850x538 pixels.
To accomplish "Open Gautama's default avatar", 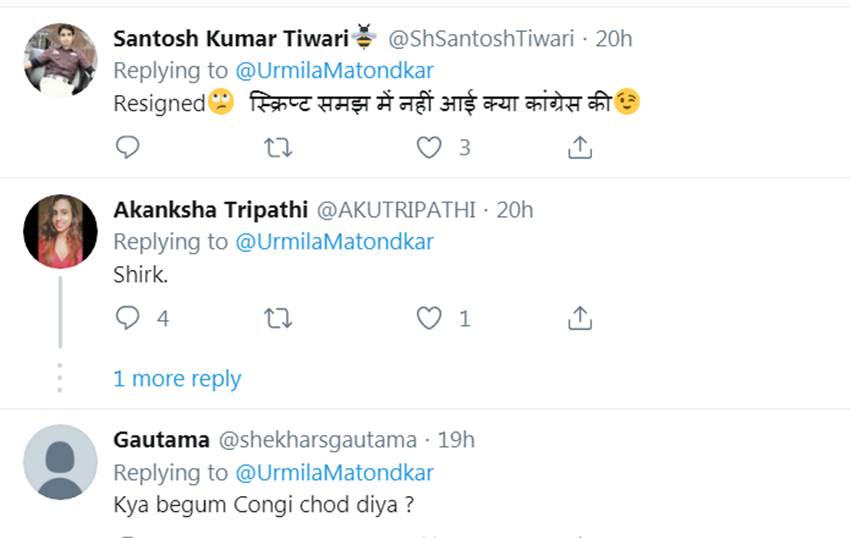I will [60, 461].
